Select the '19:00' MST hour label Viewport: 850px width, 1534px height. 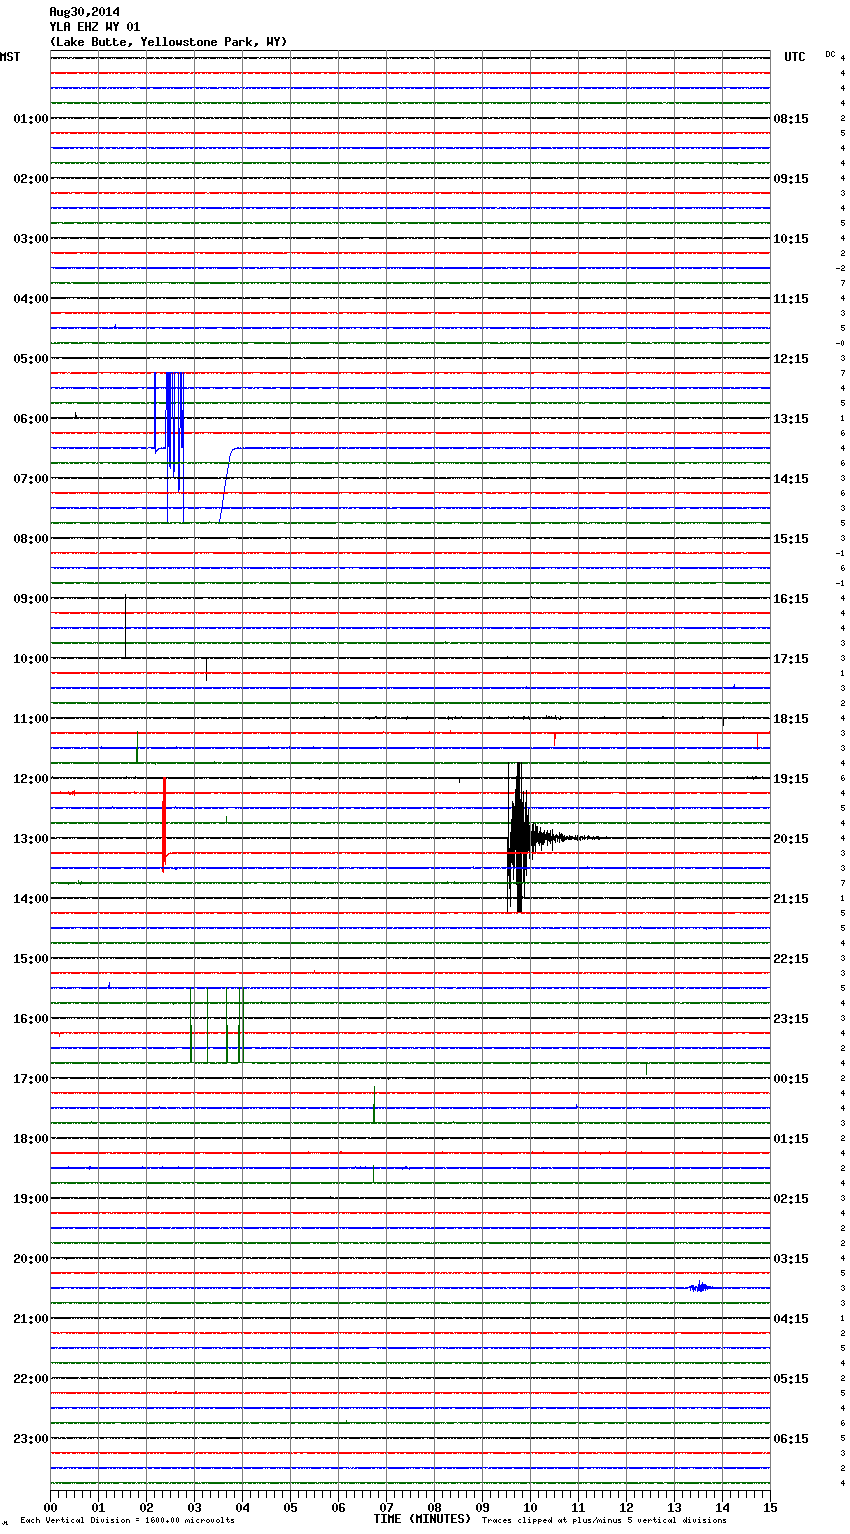(30, 1199)
